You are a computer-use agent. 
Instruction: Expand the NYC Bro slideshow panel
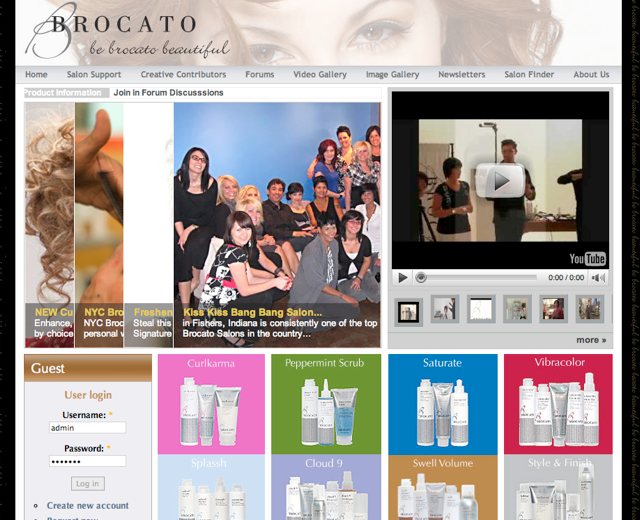[99, 225]
